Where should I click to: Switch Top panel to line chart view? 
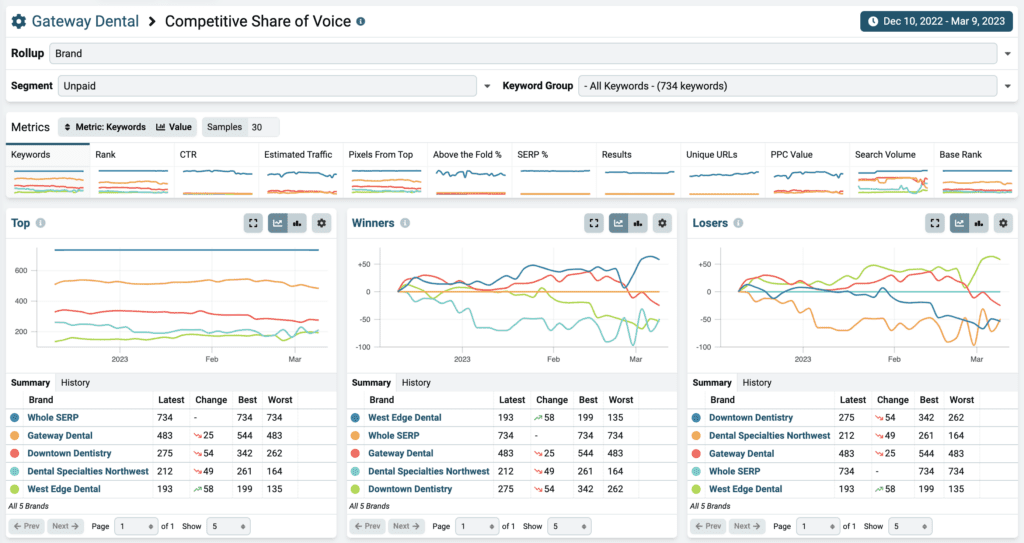[278, 223]
